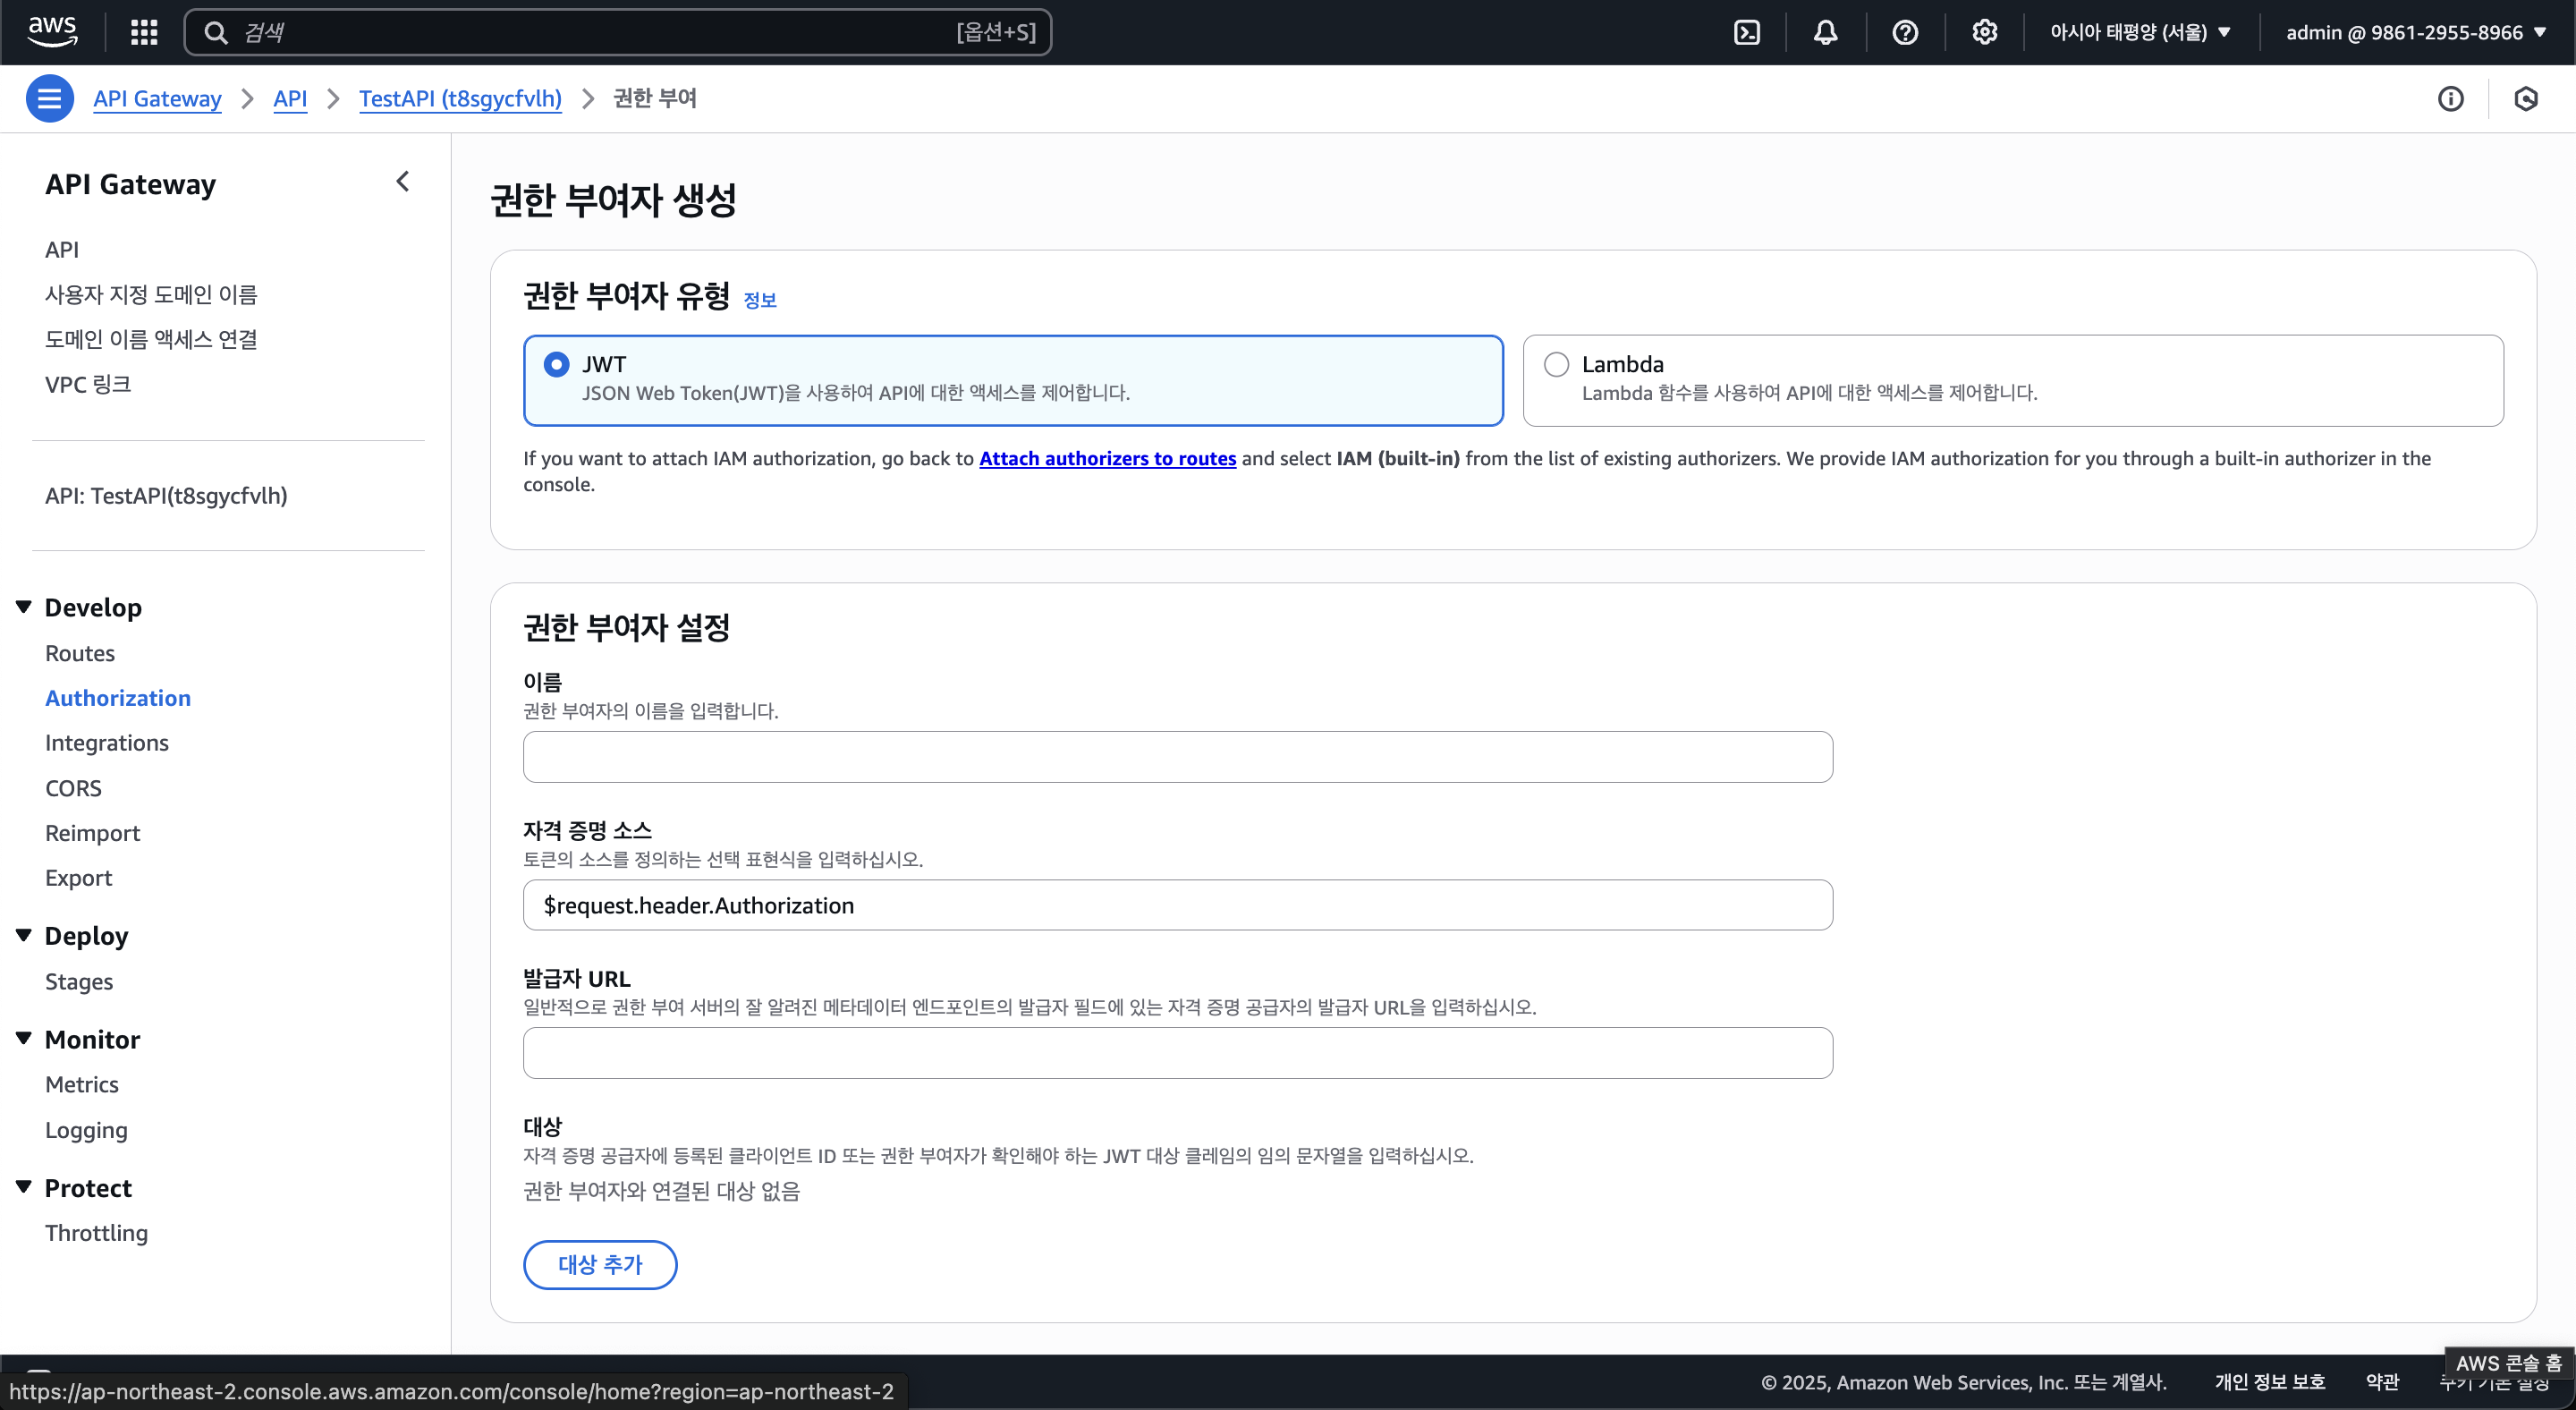Open the settings gear icon
This screenshot has height=1410, width=2576.
click(x=1984, y=32)
